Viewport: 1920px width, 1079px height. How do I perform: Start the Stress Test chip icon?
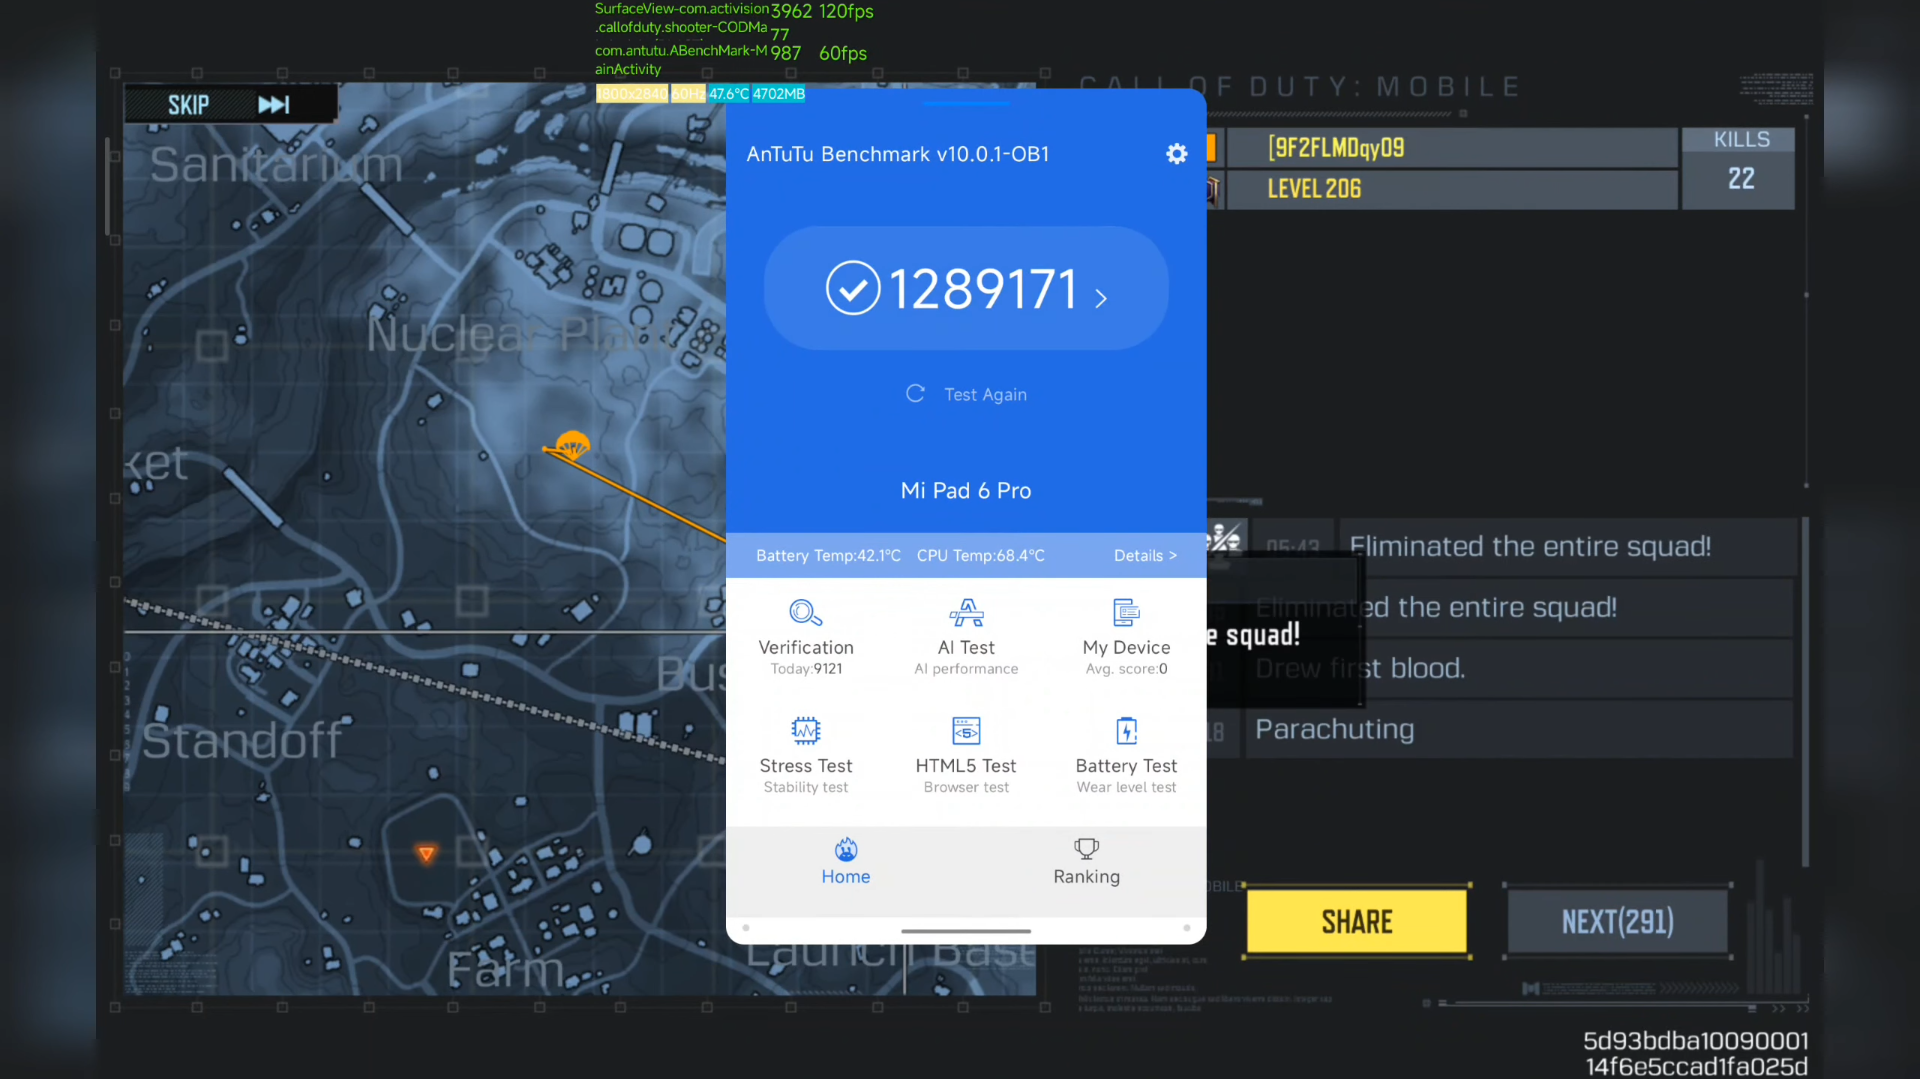click(805, 731)
